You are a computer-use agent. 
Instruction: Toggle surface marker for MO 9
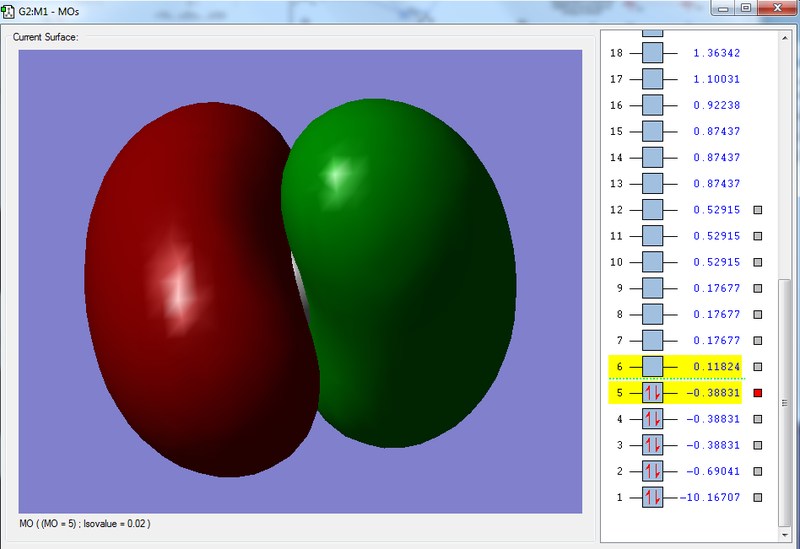point(758,288)
